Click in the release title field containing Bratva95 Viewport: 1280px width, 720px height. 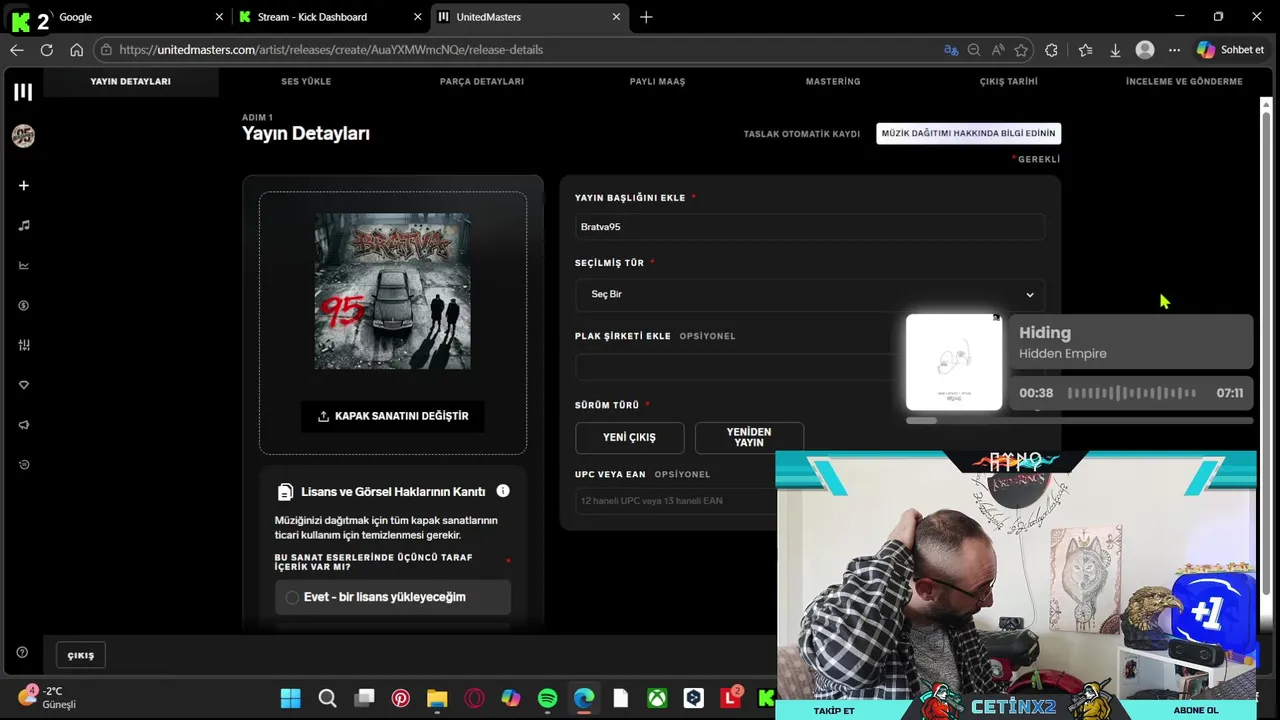tap(810, 227)
